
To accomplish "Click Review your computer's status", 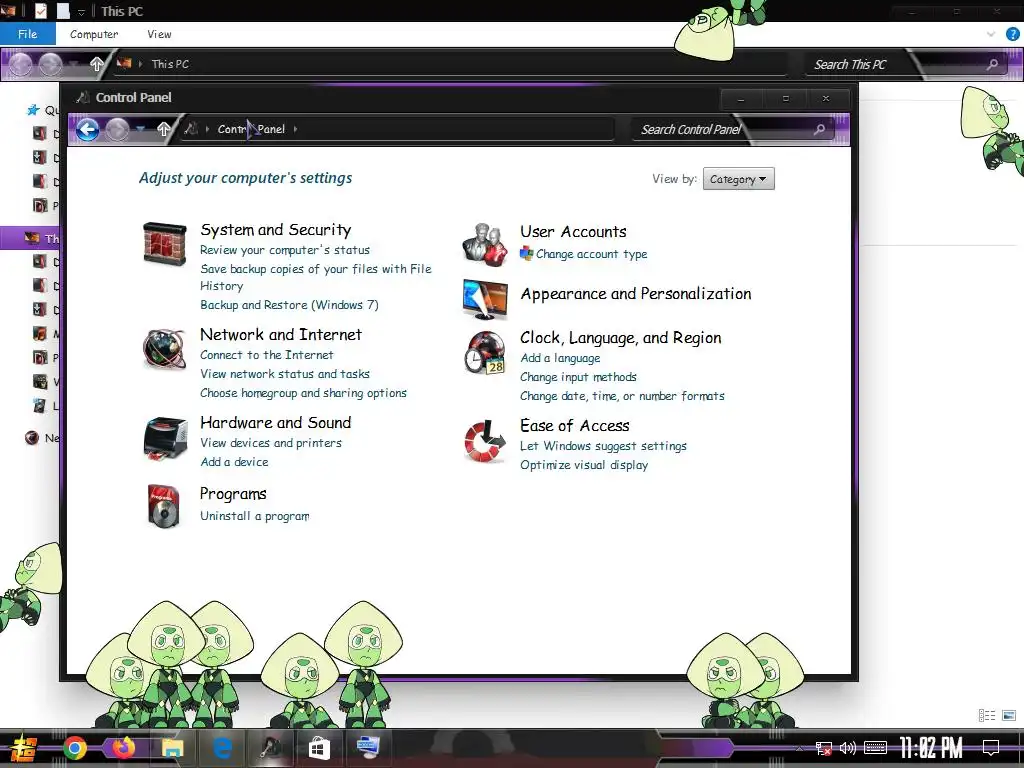I will [285, 250].
